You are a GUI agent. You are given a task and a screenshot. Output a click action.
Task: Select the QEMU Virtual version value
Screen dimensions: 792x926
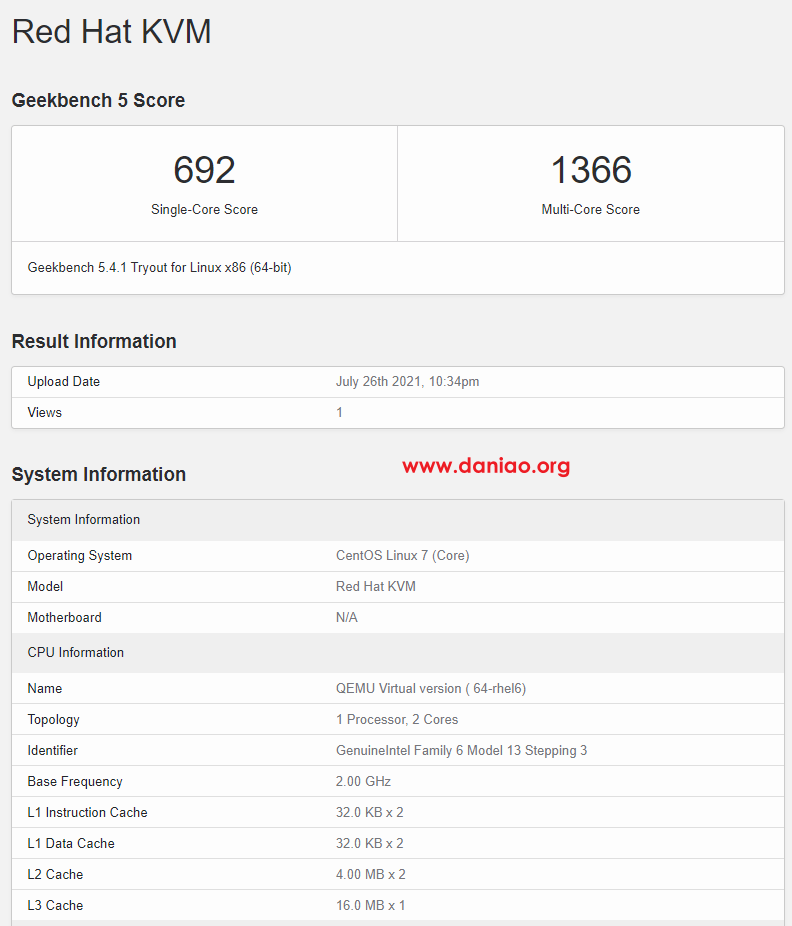click(x=431, y=689)
